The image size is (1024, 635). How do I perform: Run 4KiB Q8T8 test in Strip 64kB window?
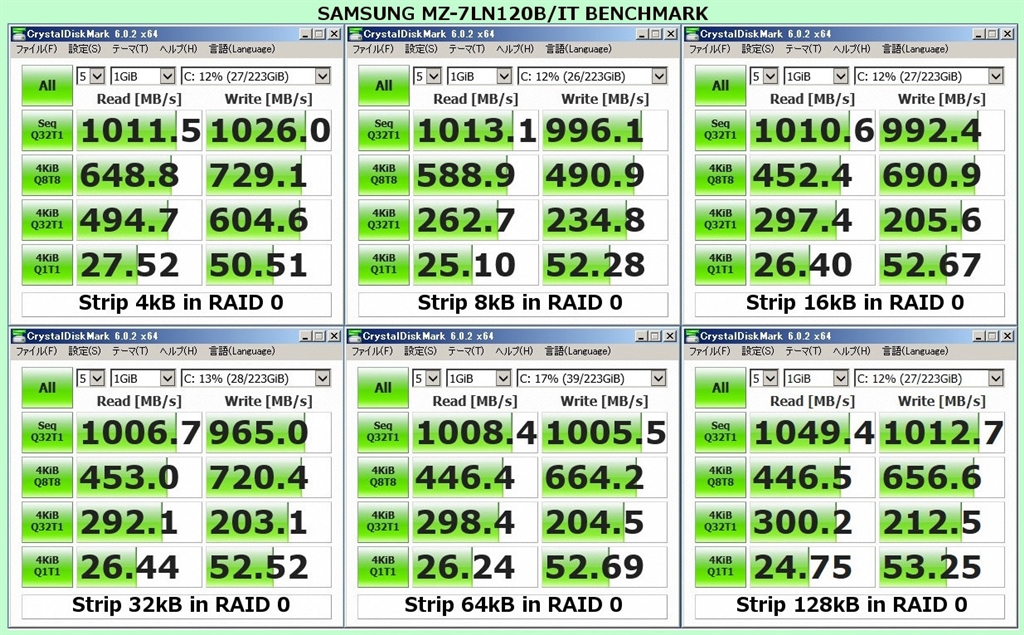click(383, 477)
